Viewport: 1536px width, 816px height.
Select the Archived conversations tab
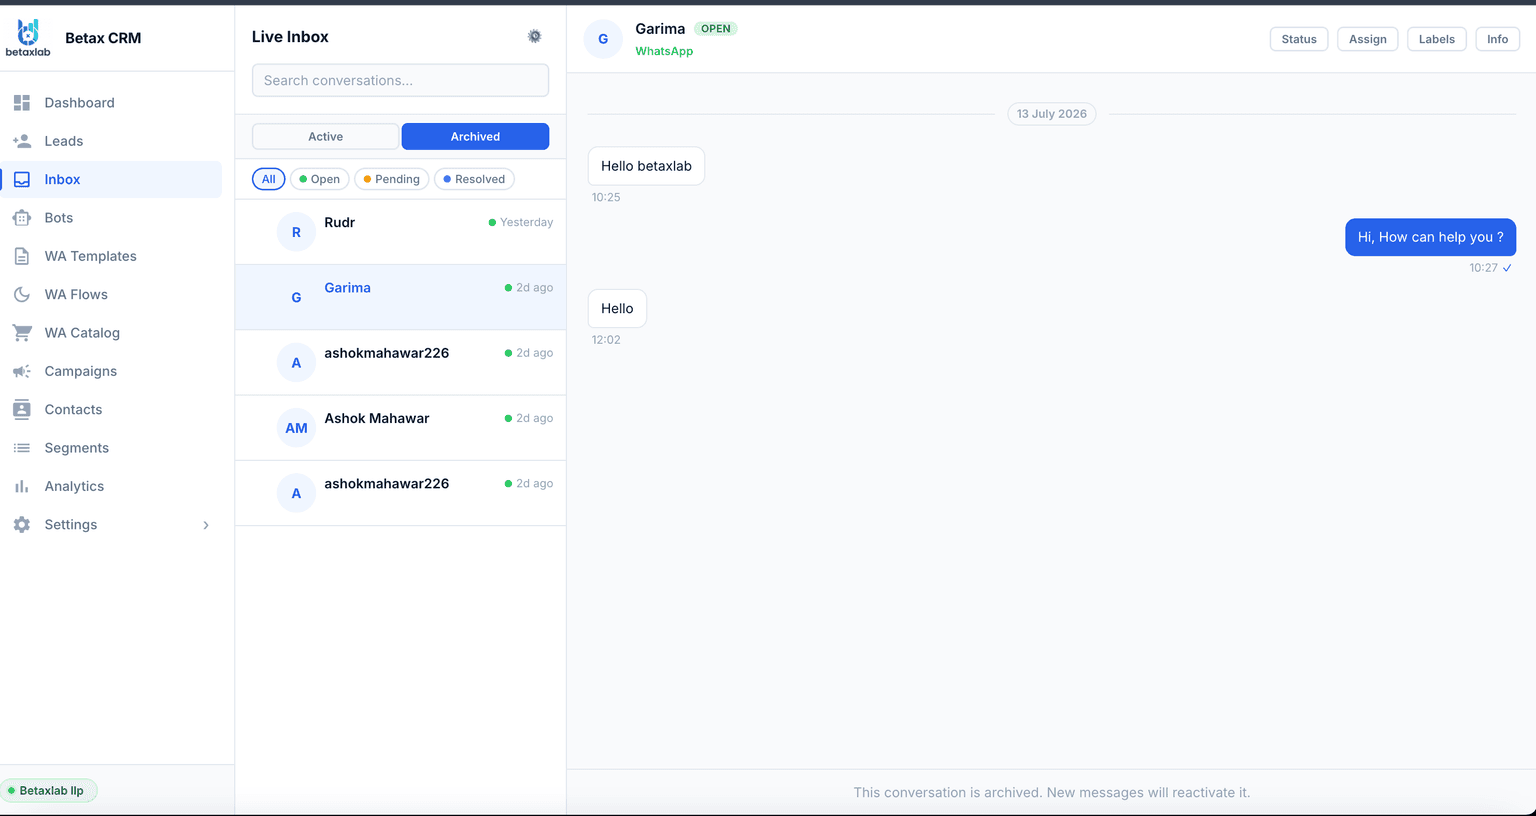coord(475,136)
